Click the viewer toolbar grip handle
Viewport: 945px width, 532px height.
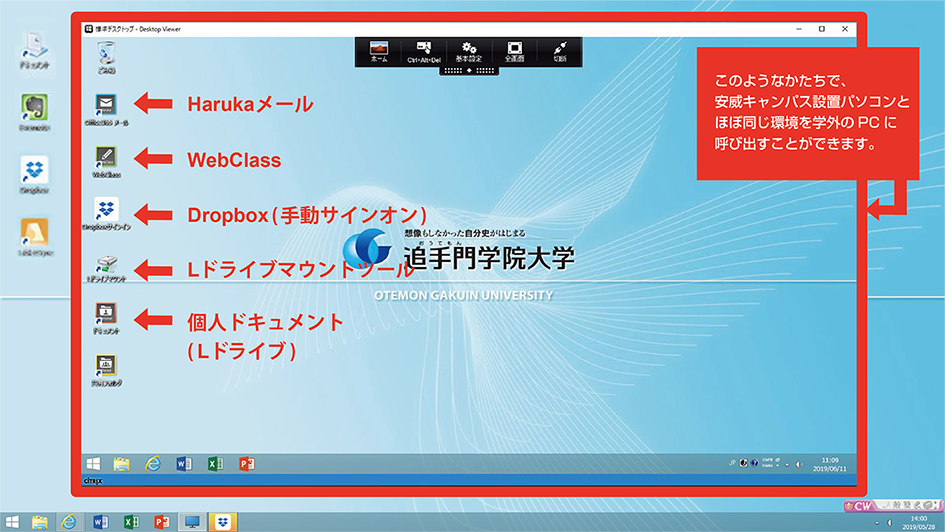tap(469, 70)
